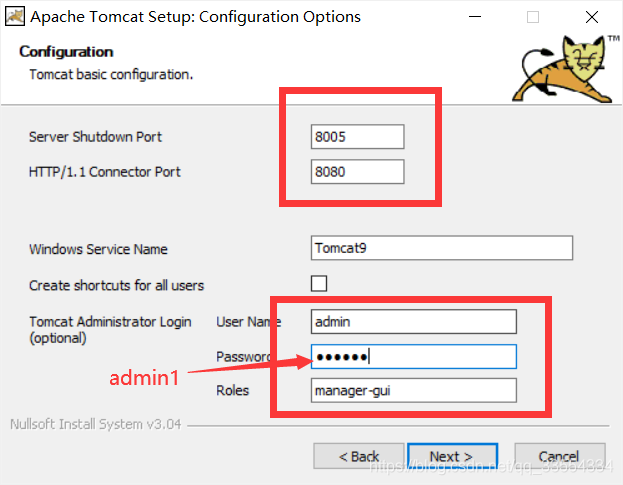Click the Tomcat installer icon in title bar
The image size is (623, 485).
pos(15,17)
